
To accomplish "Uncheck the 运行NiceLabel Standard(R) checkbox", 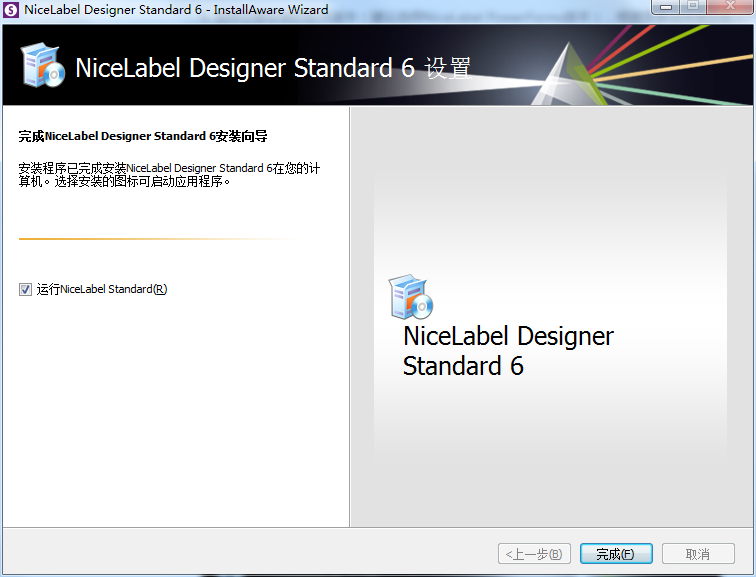I will coord(25,289).
